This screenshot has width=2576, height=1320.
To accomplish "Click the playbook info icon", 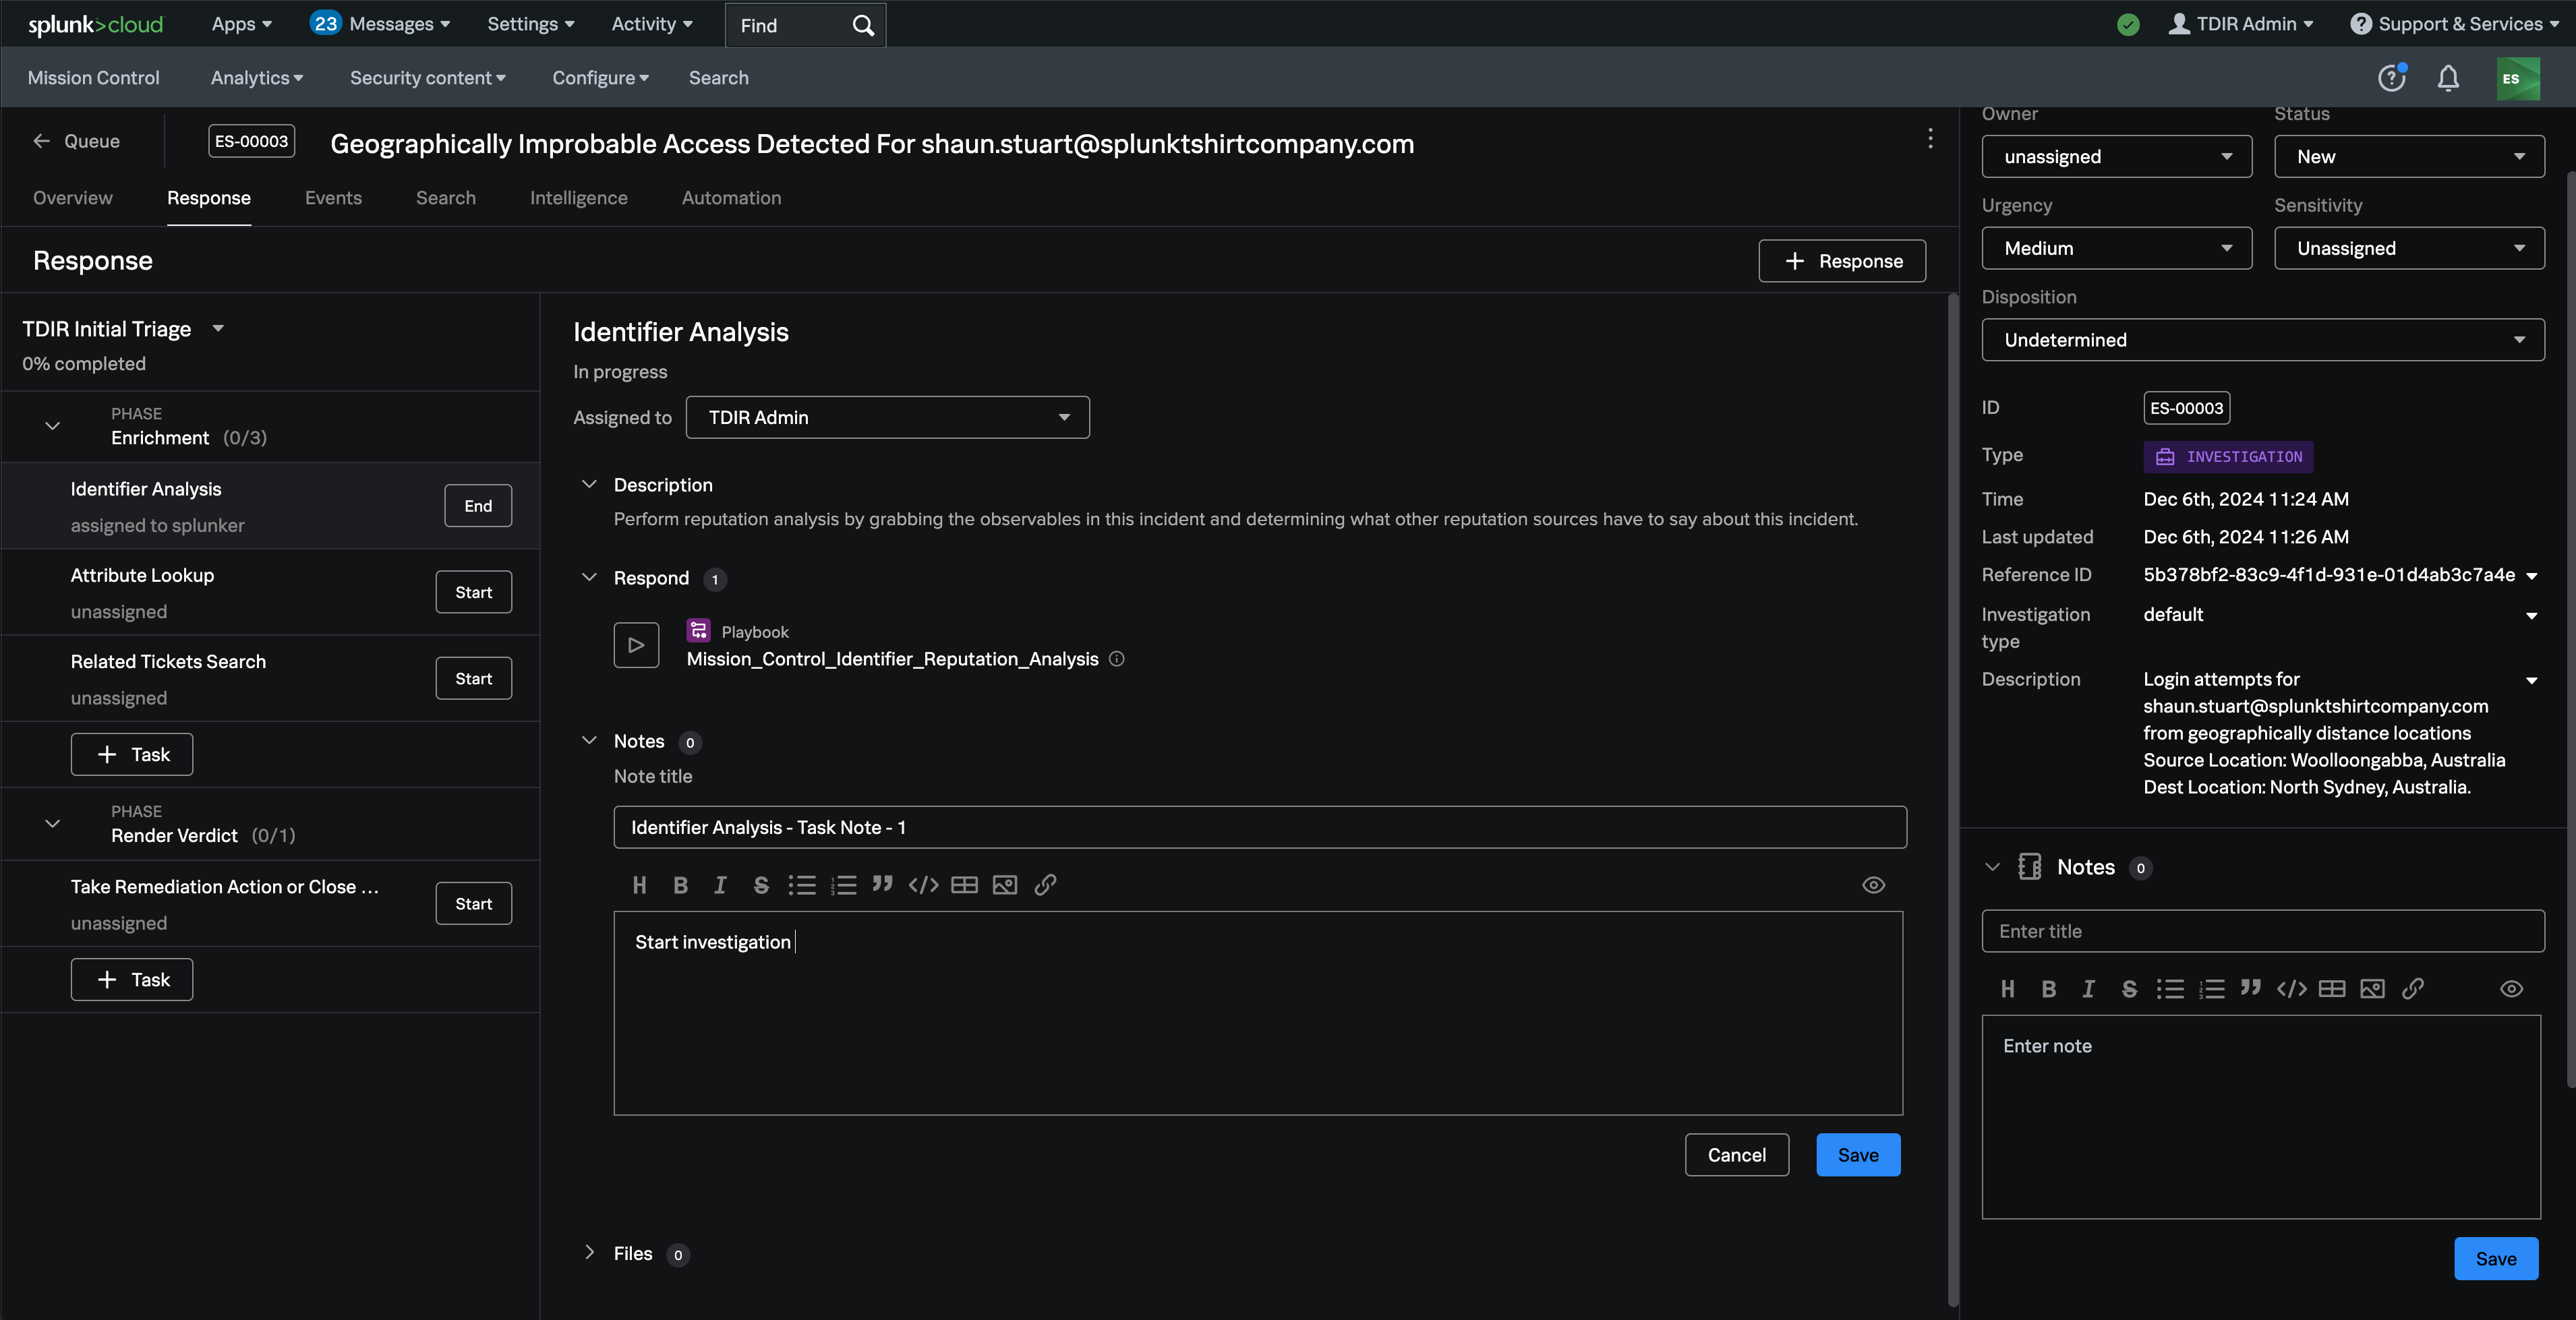I will tap(1117, 659).
